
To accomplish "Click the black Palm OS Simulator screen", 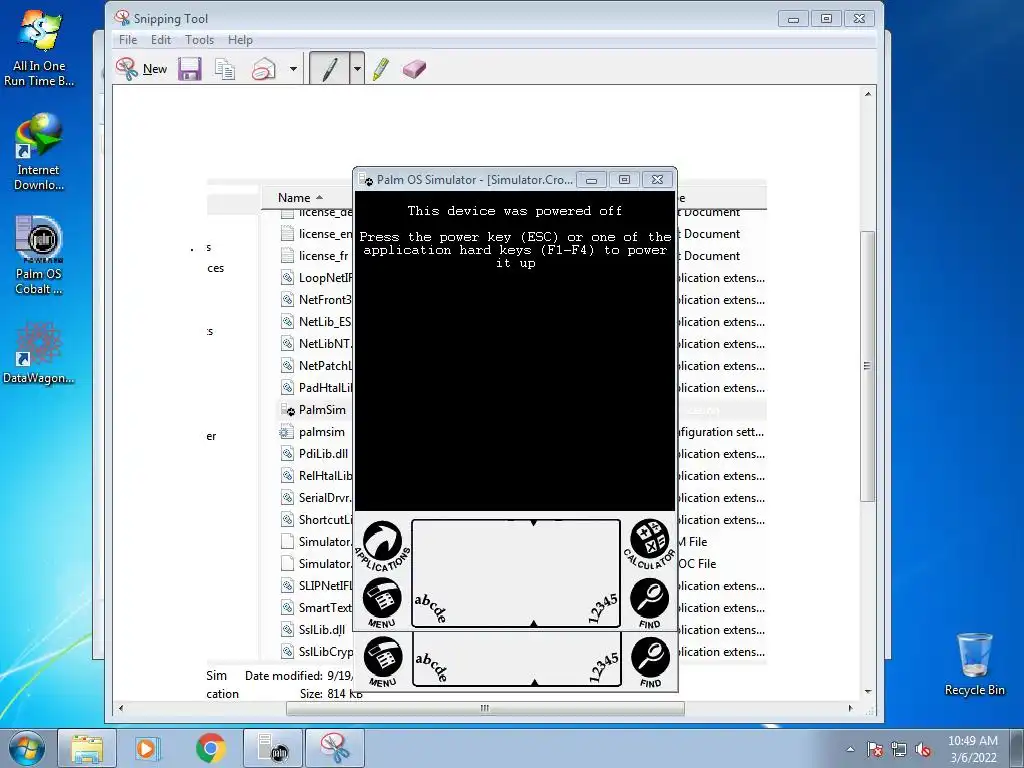I will [x=515, y=351].
